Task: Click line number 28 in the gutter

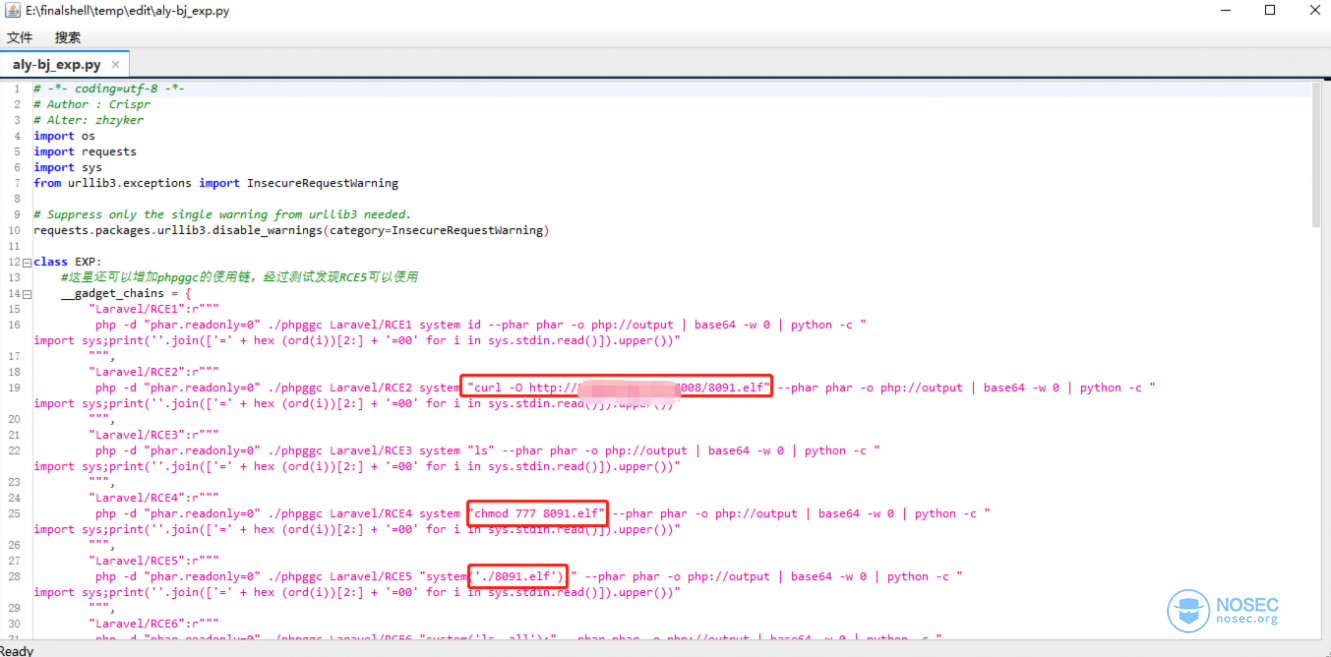Action: pyautogui.click(x=14, y=577)
